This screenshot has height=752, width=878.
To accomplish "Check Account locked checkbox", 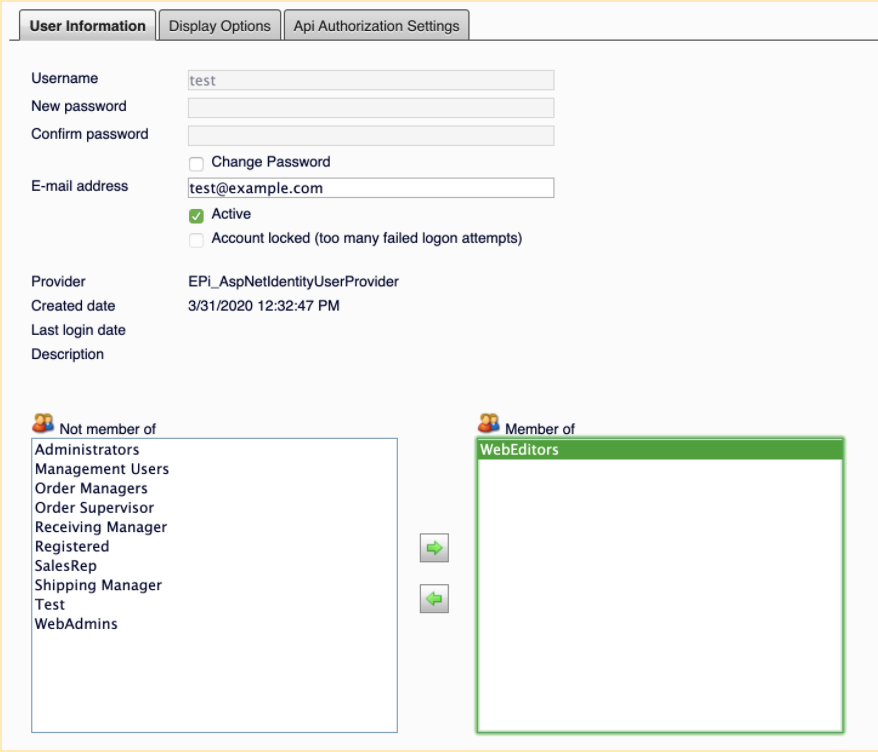I will 196,240.
